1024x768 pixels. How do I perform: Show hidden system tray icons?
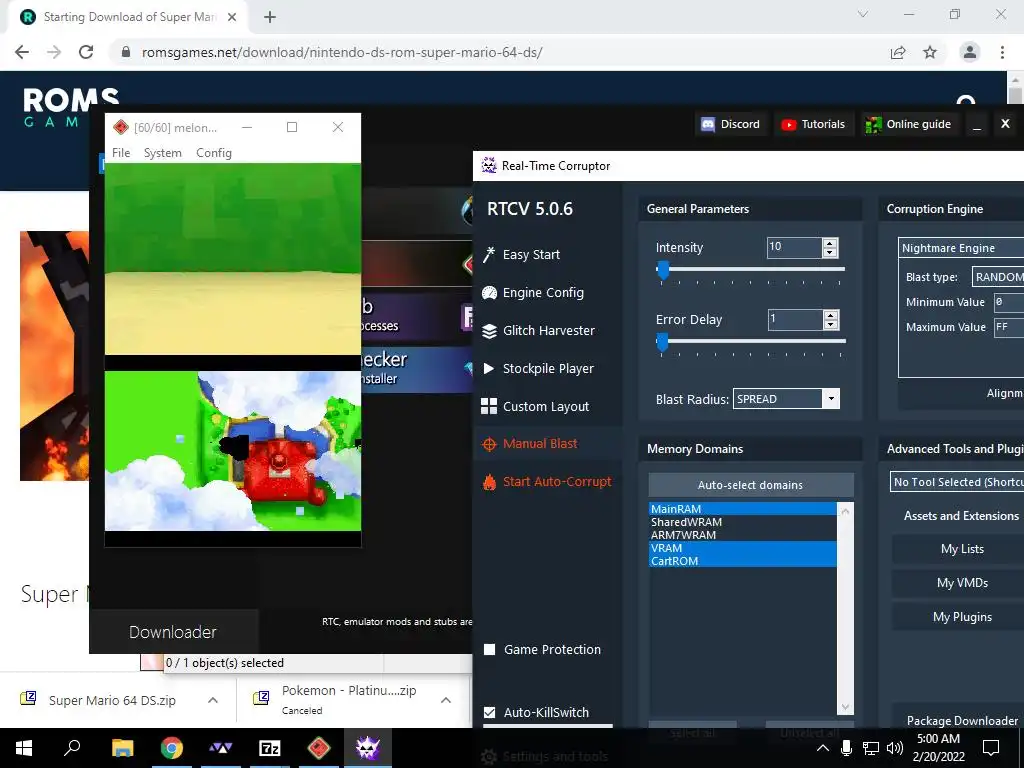(823, 748)
